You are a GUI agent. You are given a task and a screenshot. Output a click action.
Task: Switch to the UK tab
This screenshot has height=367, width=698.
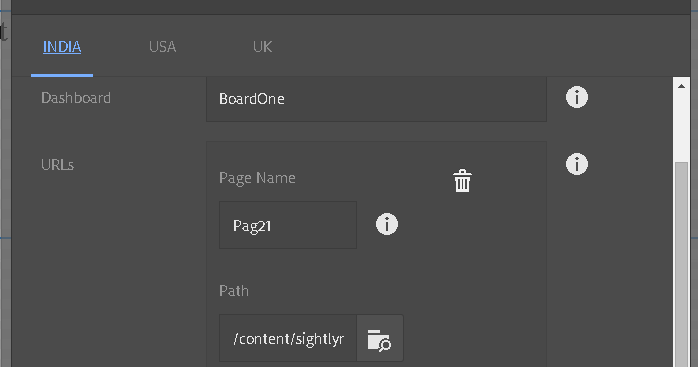point(262,47)
